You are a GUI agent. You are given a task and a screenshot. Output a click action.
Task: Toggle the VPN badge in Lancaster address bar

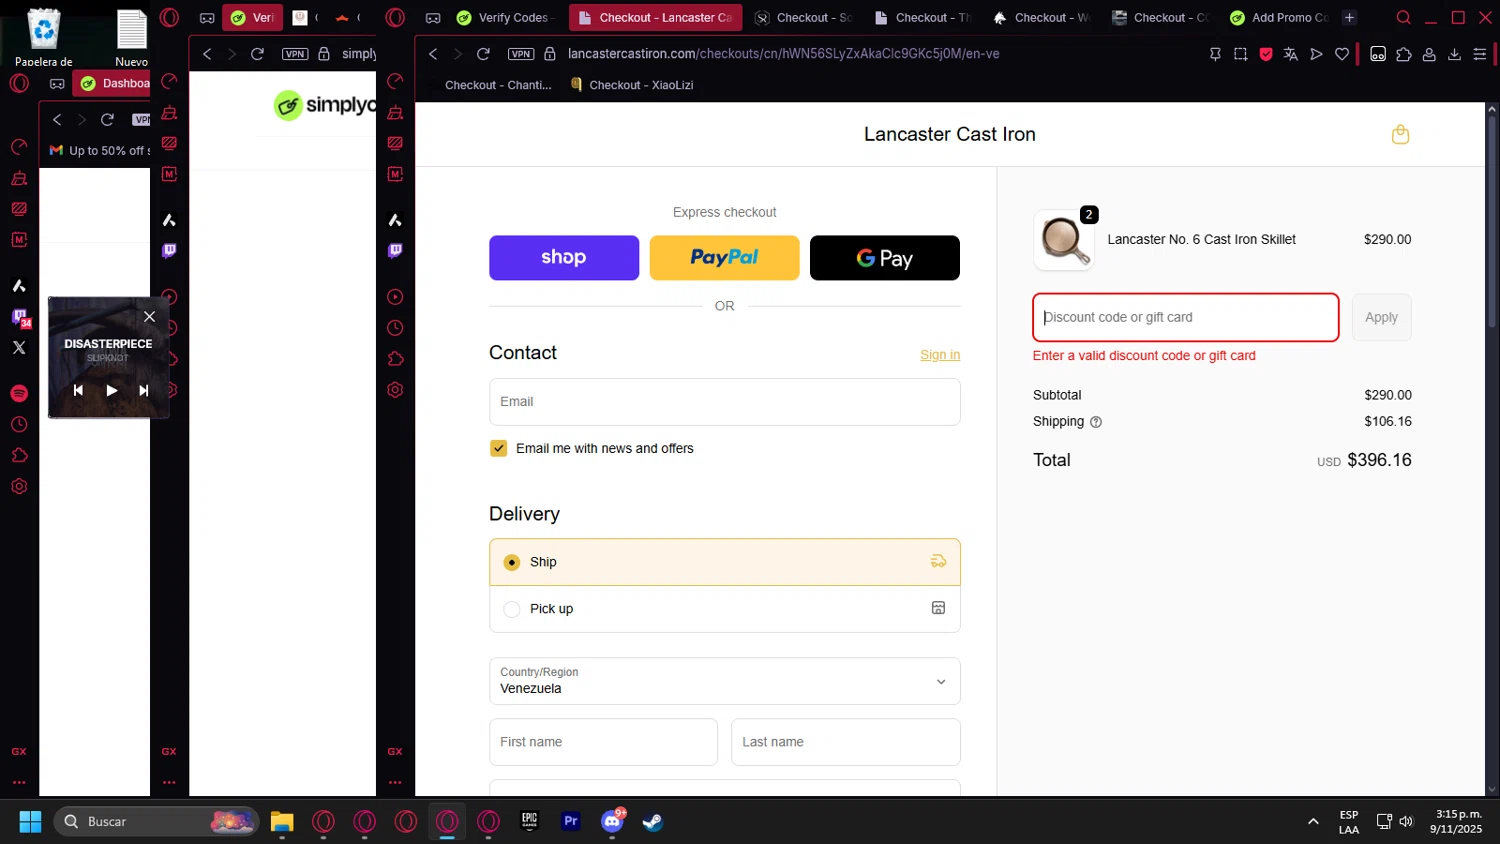[521, 54]
